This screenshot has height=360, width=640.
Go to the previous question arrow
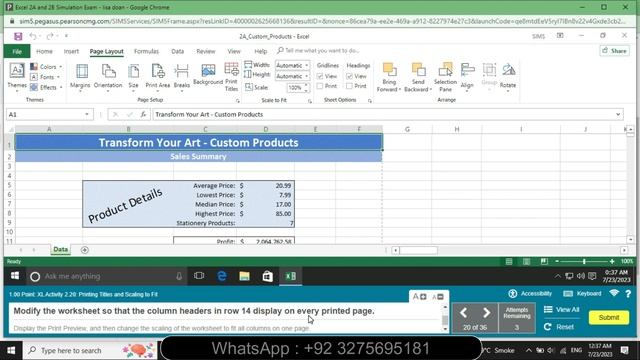pos(463,313)
